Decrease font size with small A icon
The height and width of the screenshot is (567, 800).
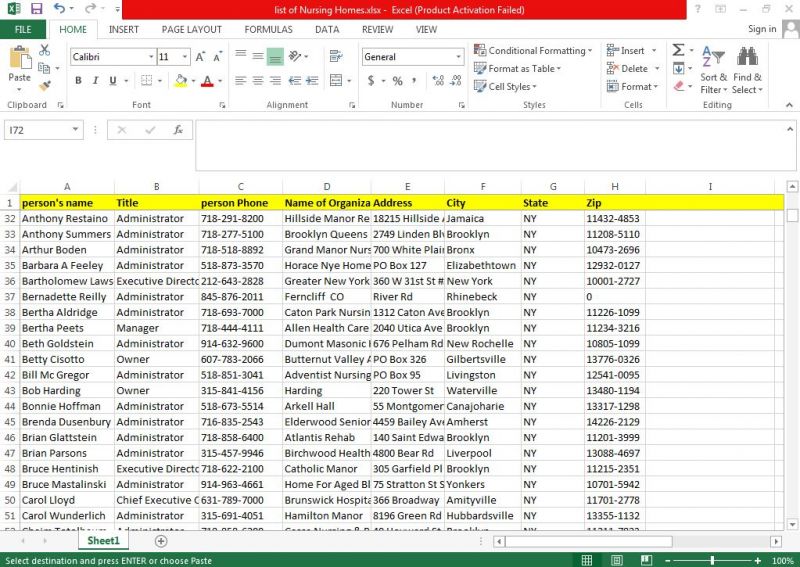217,57
